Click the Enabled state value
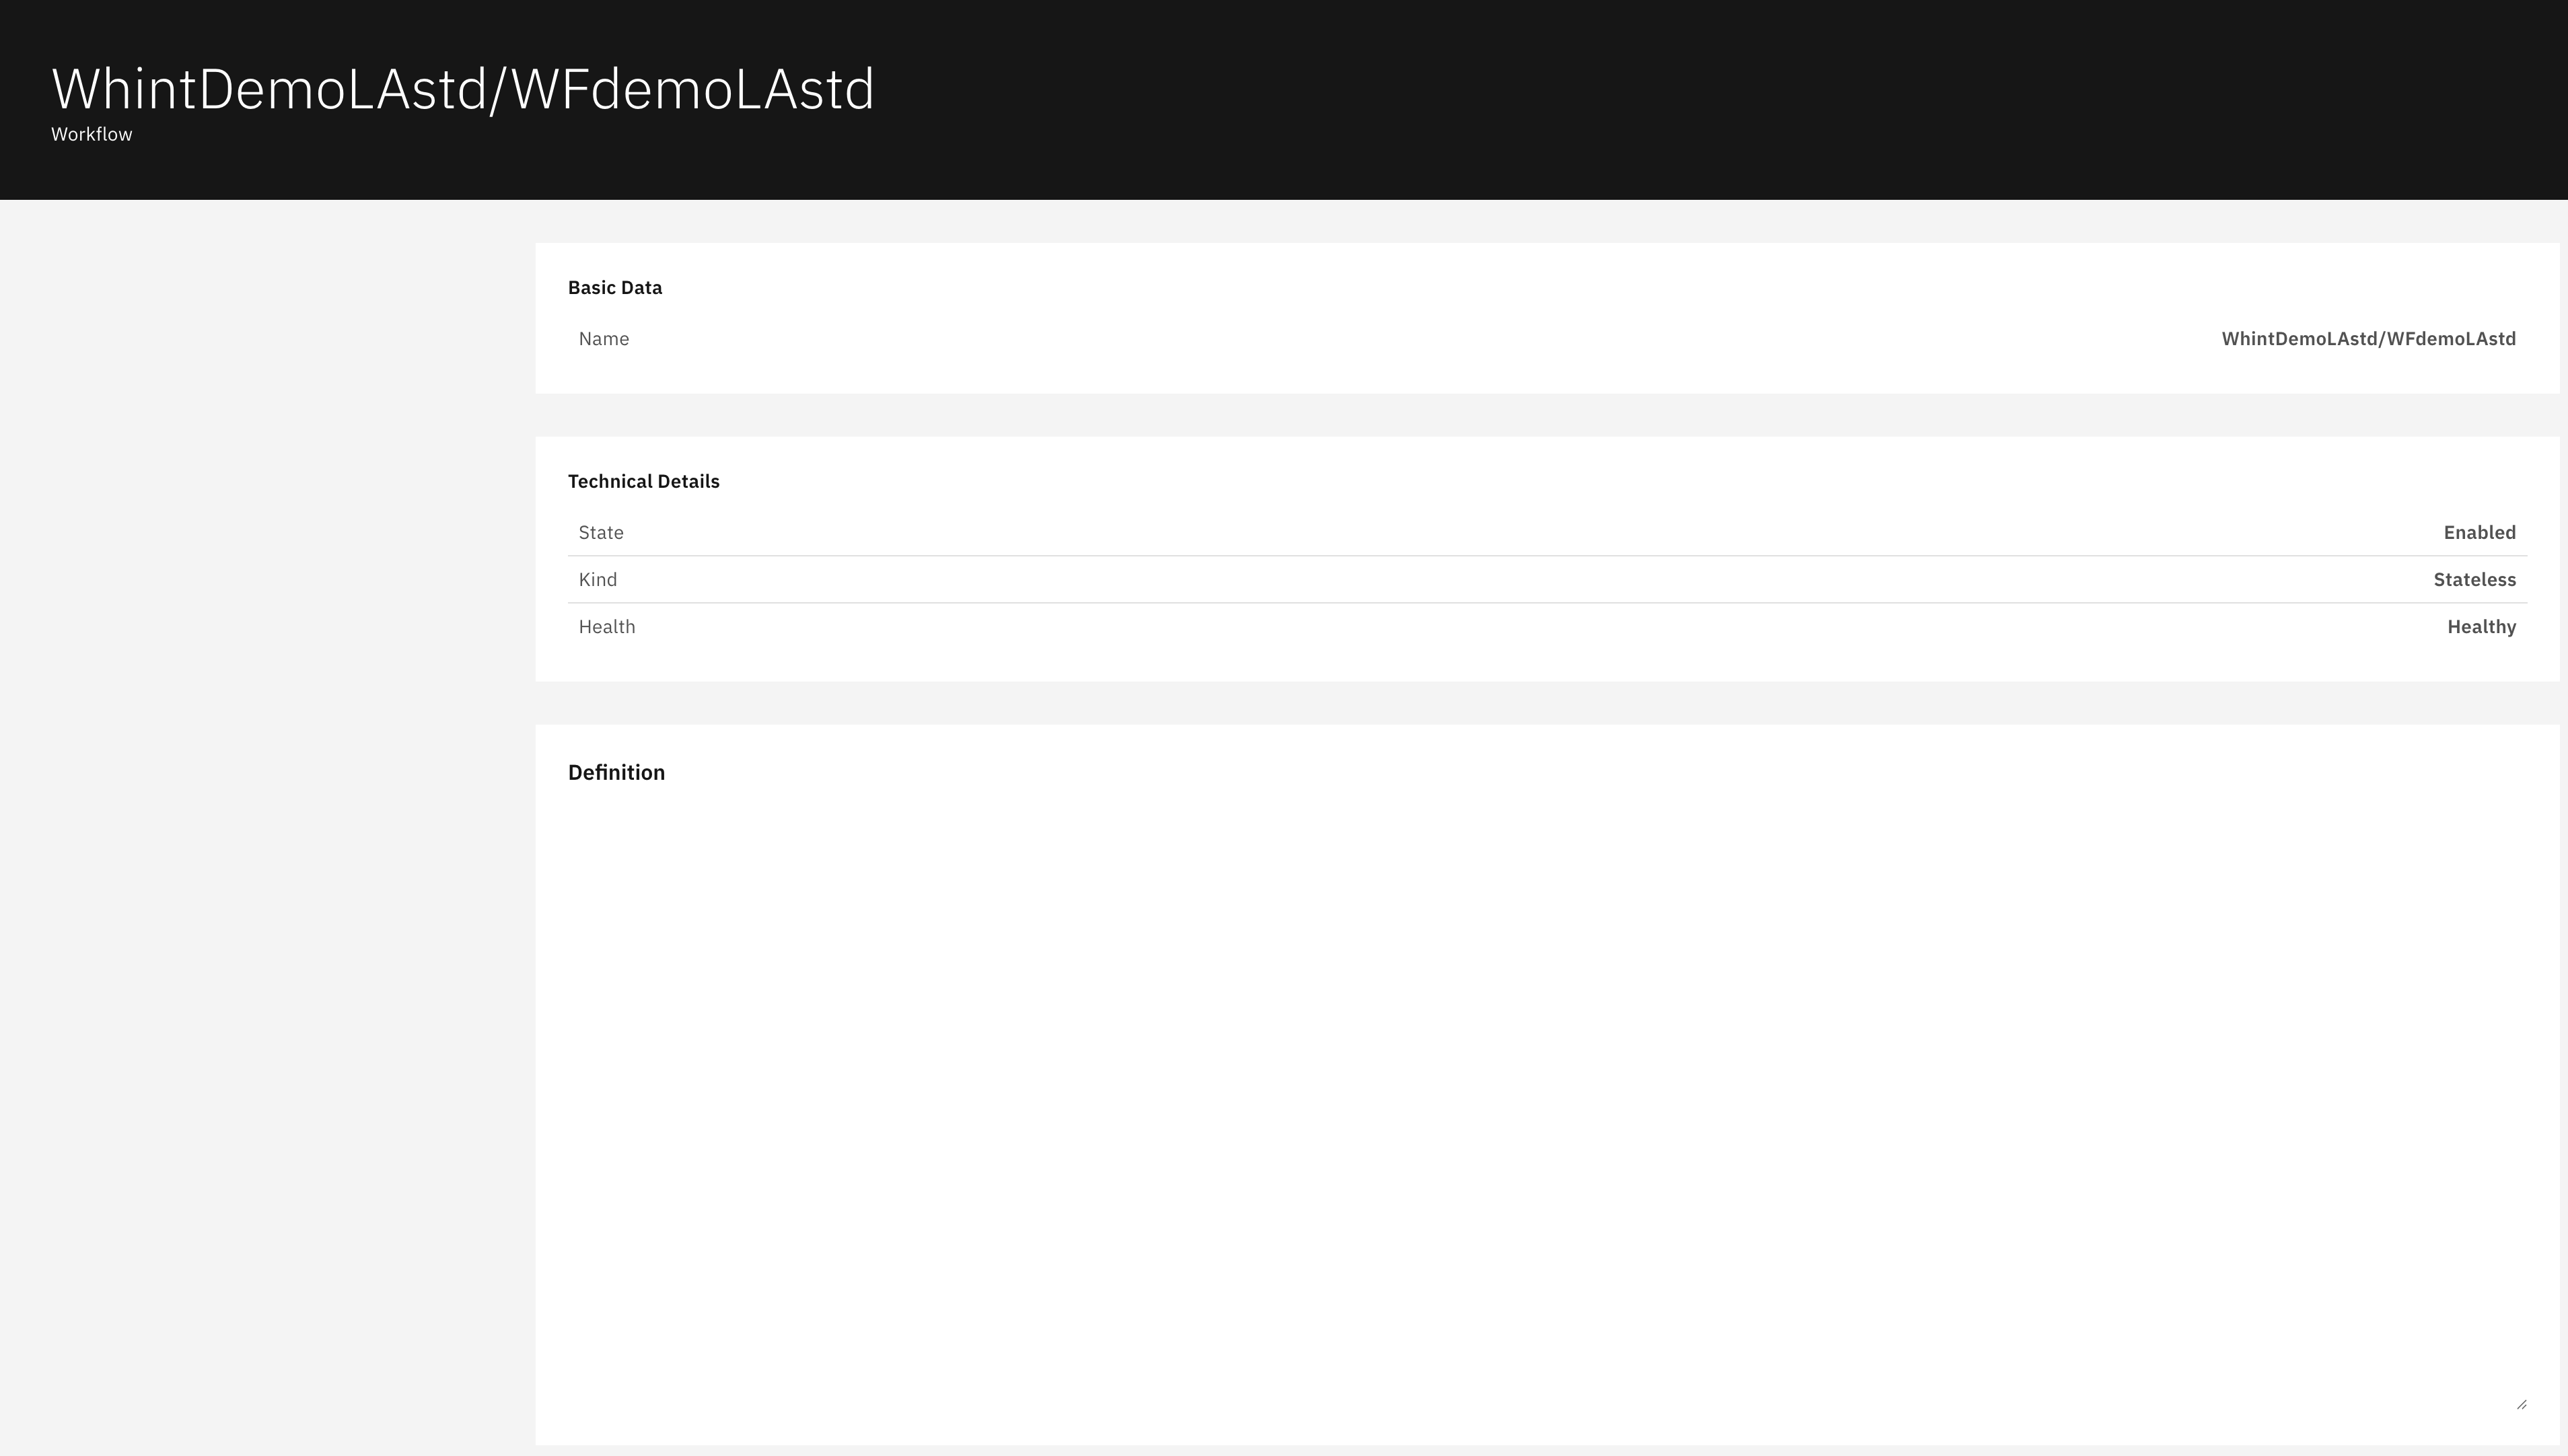2568x1456 pixels. 2479,533
